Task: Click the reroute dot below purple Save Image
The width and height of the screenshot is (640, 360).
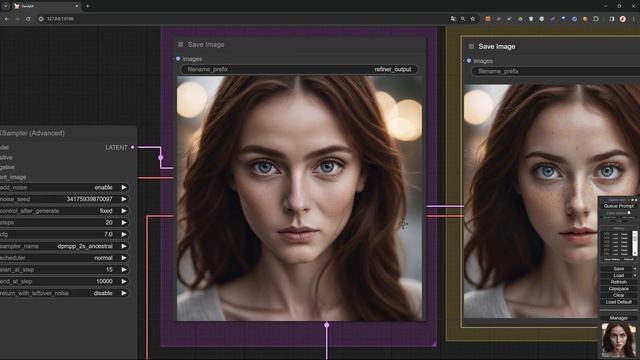Action: click(327, 325)
